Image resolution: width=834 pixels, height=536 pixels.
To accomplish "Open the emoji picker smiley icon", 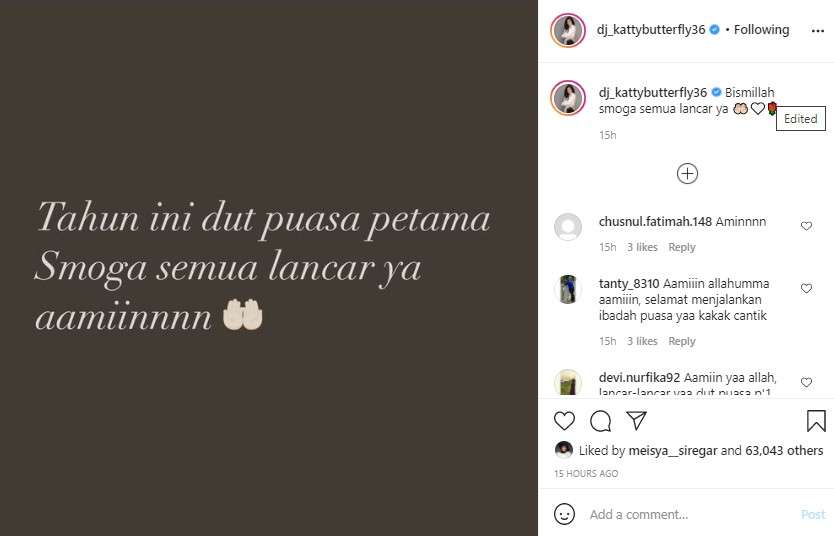I will coord(564,514).
